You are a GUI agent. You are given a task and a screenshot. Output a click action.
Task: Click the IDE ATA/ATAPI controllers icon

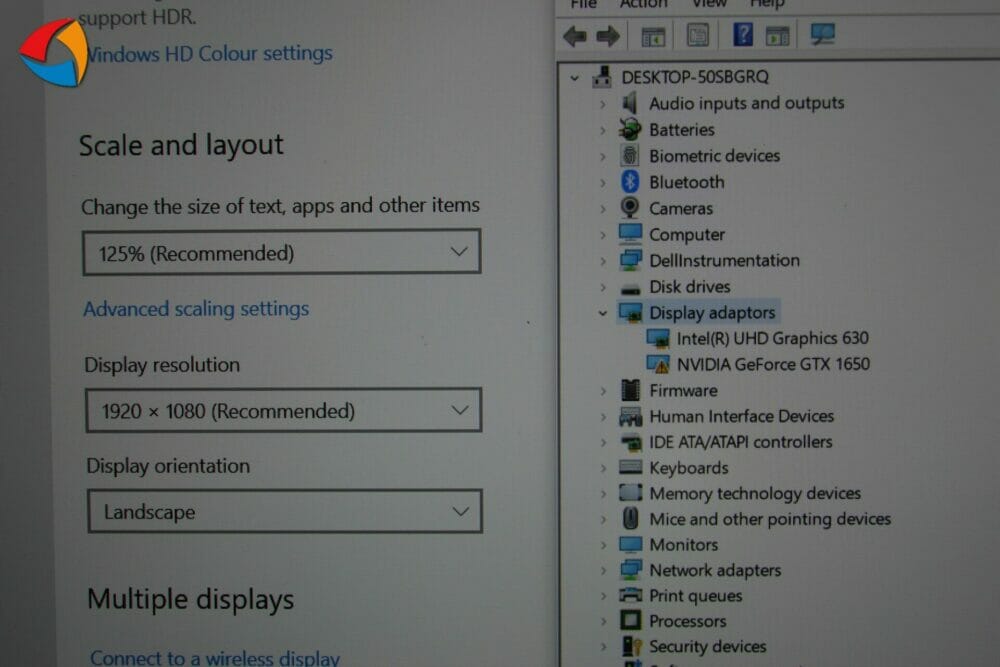click(631, 442)
